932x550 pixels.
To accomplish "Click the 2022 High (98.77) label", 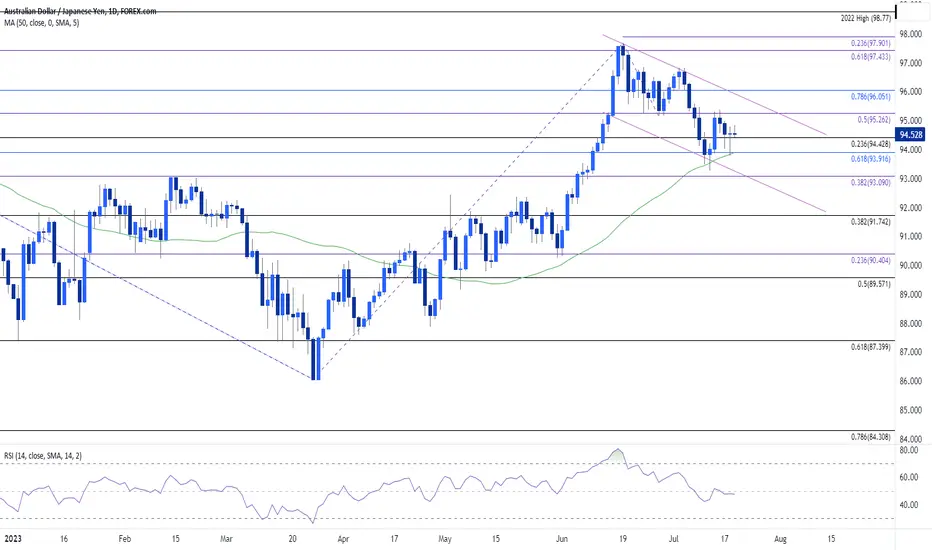I will click(x=865, y=18).
